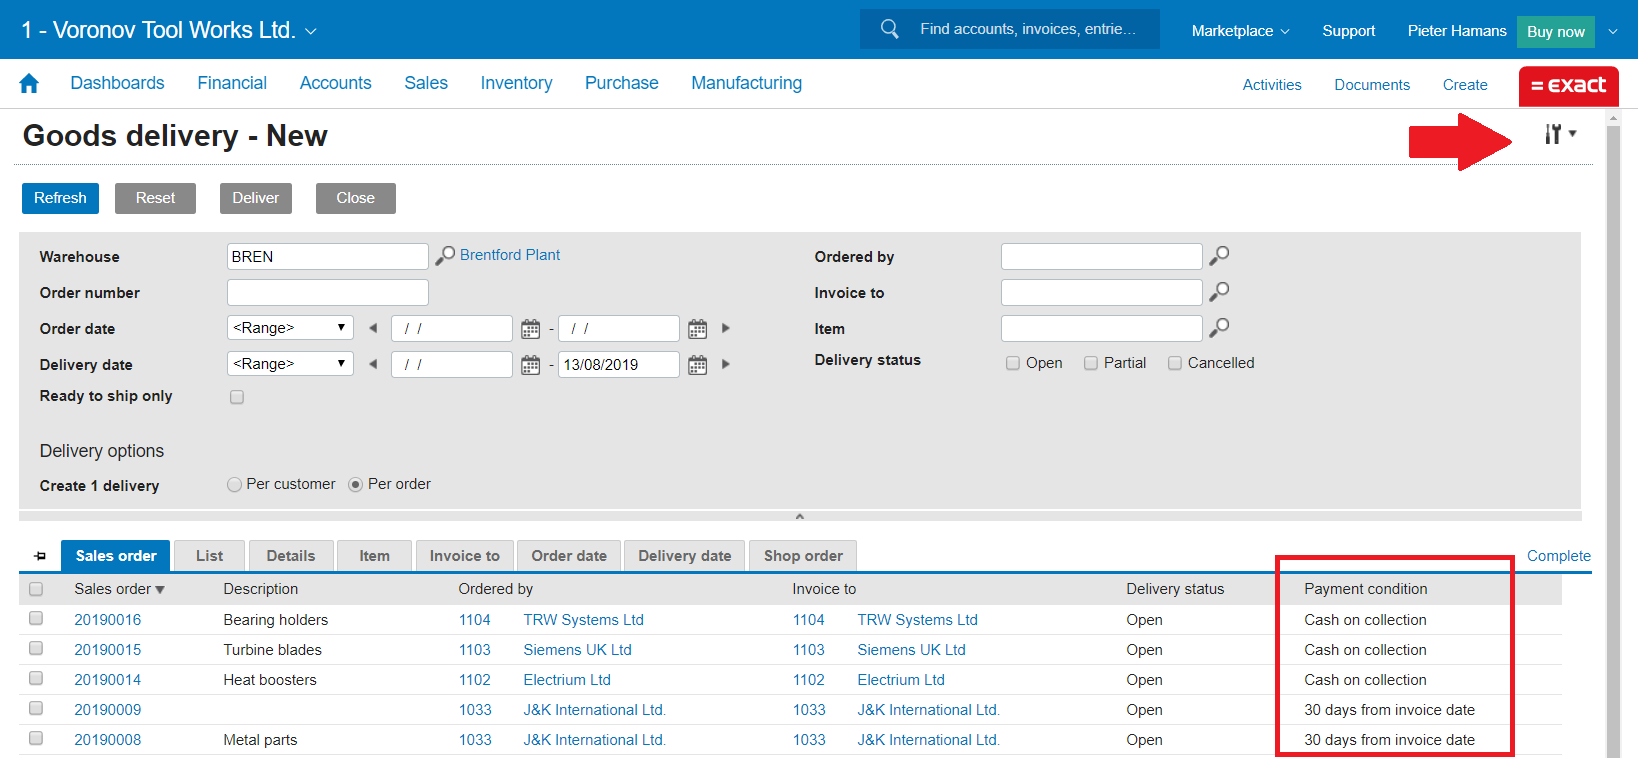Open the Activities link
This screenshot has width=1638, height=758.
point(1272,85)
